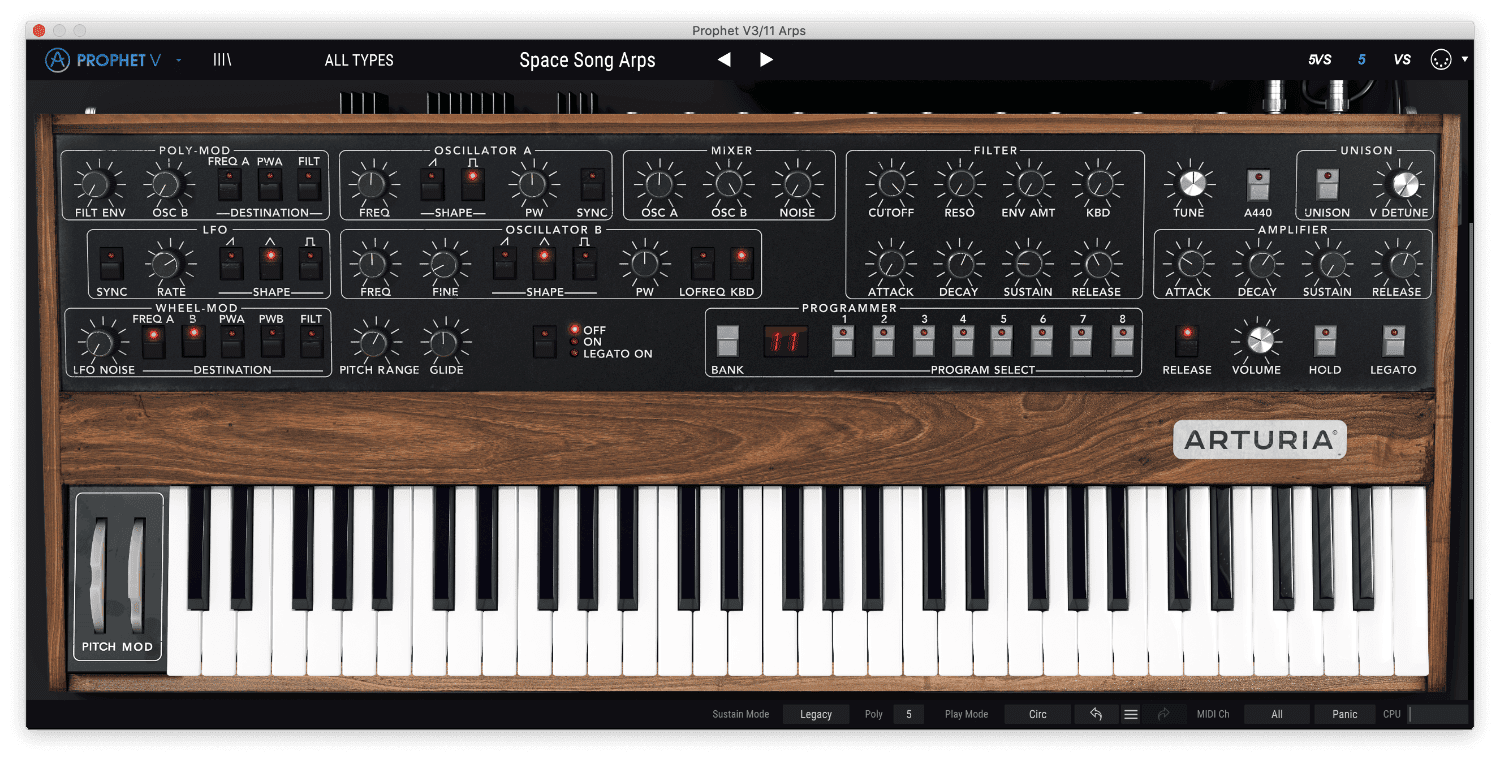
Task: Select Oscillator A sawtooth shape button
Action: point(432,184)
